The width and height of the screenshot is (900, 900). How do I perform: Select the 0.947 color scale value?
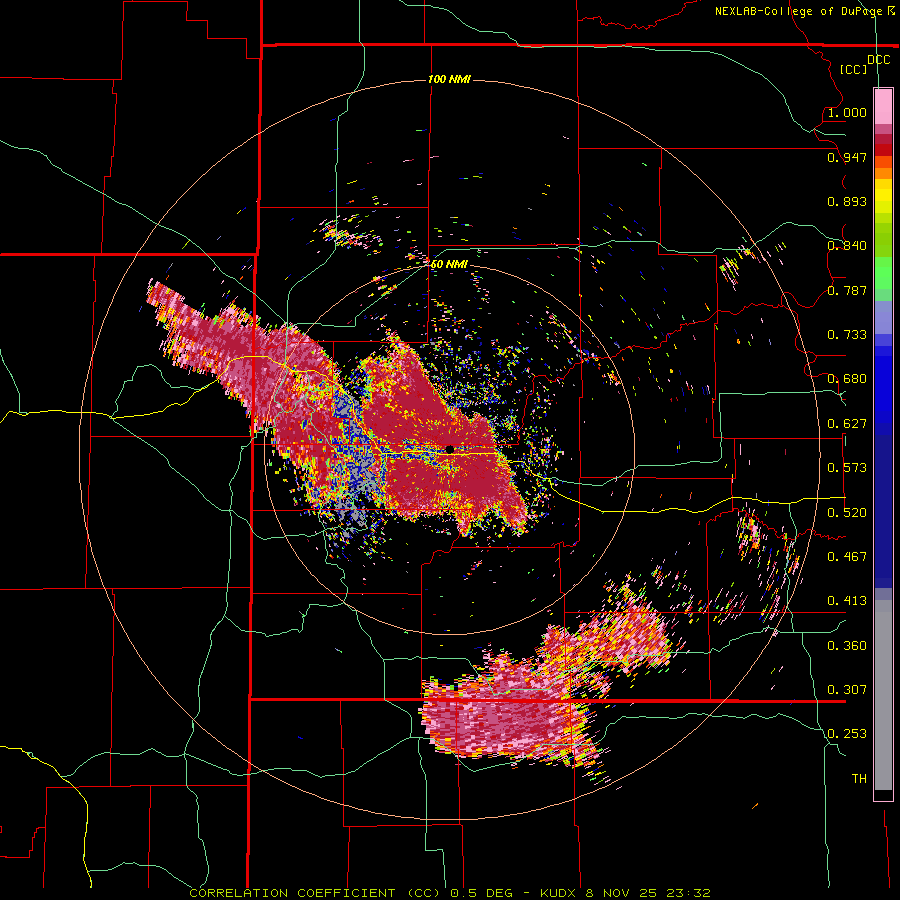point(847,157)
